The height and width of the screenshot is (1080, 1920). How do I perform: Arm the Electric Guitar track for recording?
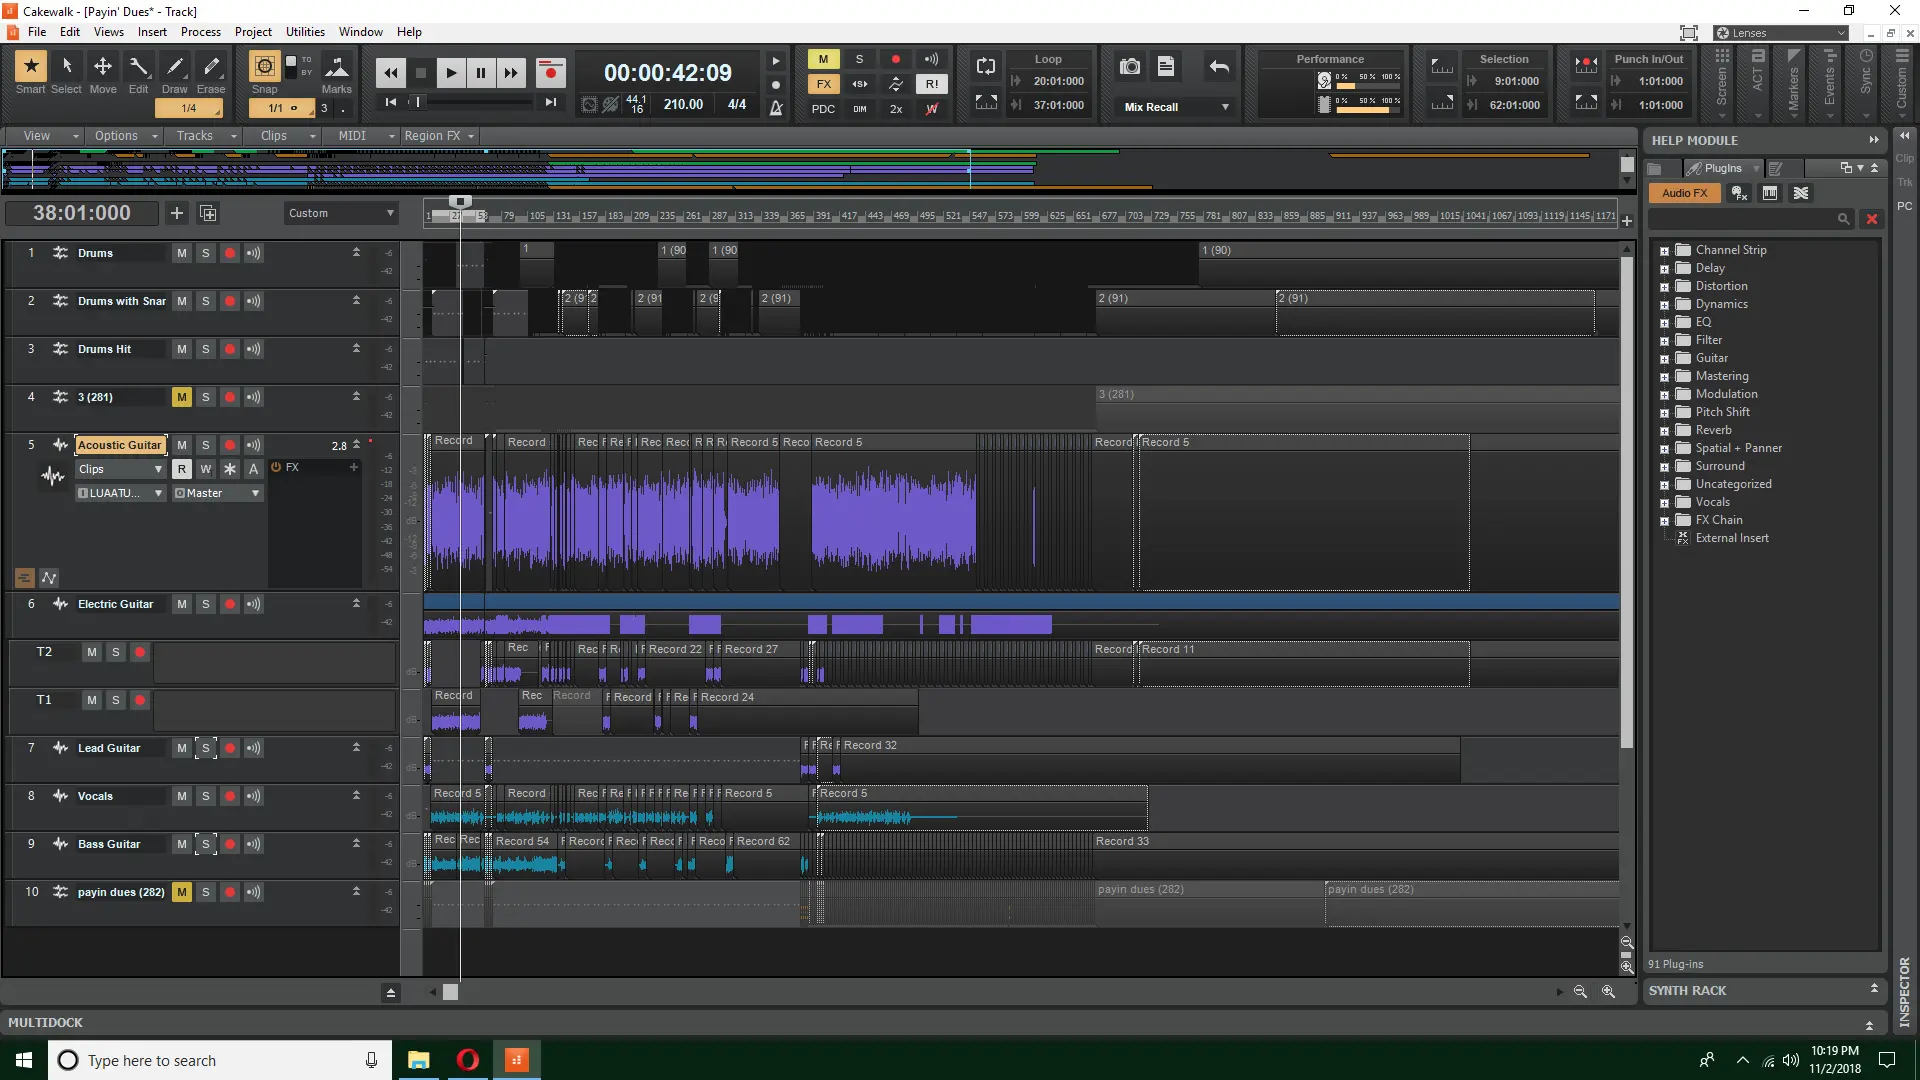point(230,604)
